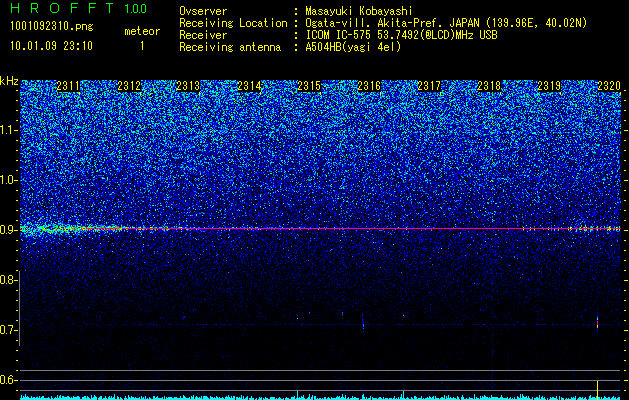
Task: Click the Receiving Location label
Action: coord(233,23)
